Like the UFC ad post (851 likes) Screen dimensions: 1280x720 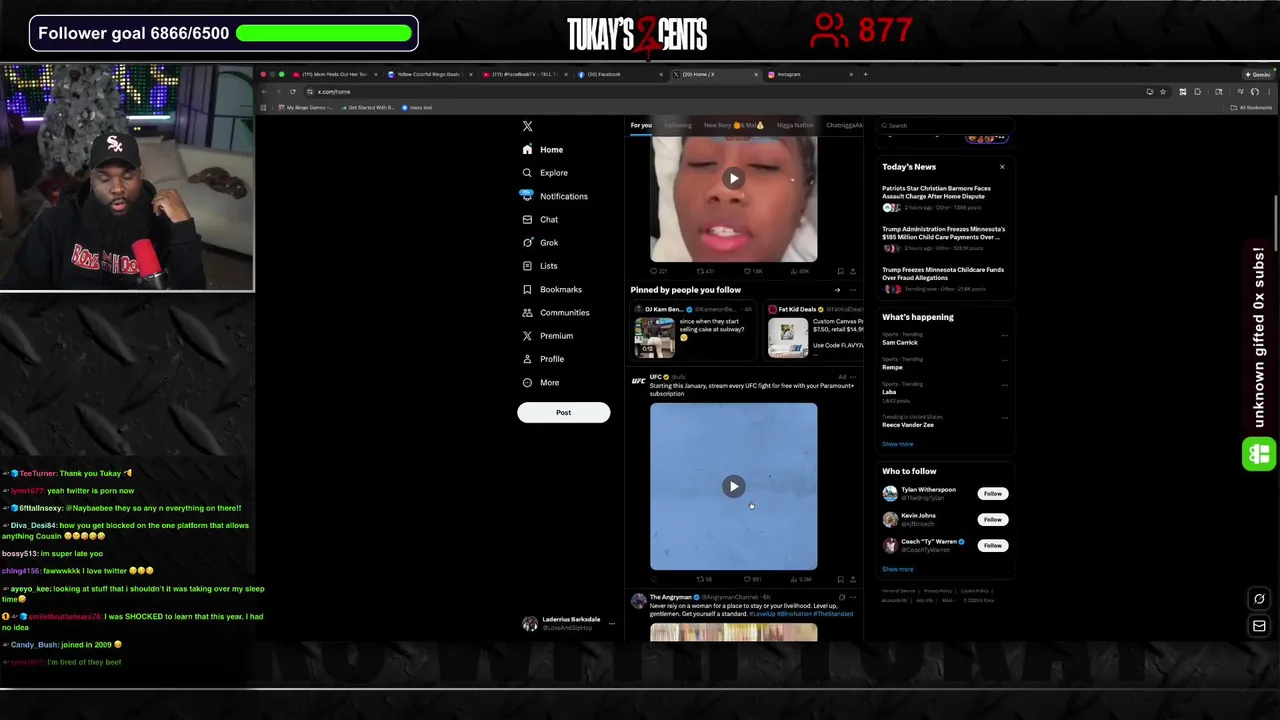(x=753, y=579)
